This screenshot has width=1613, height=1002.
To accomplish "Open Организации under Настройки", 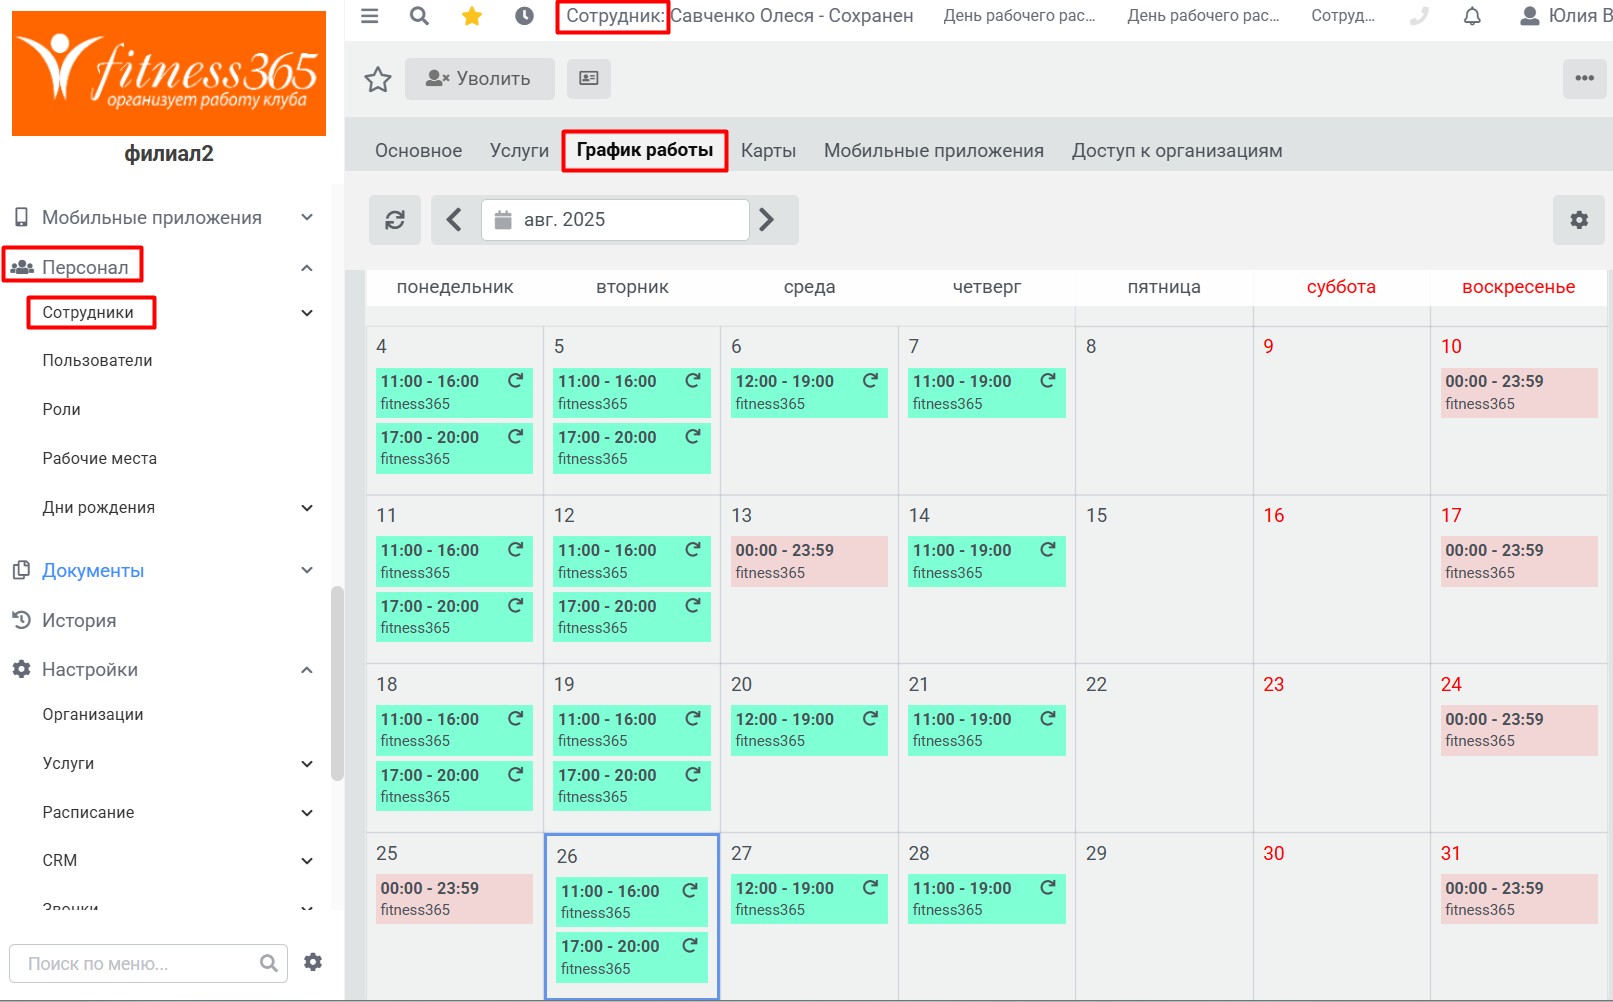I will coord(92,715).
